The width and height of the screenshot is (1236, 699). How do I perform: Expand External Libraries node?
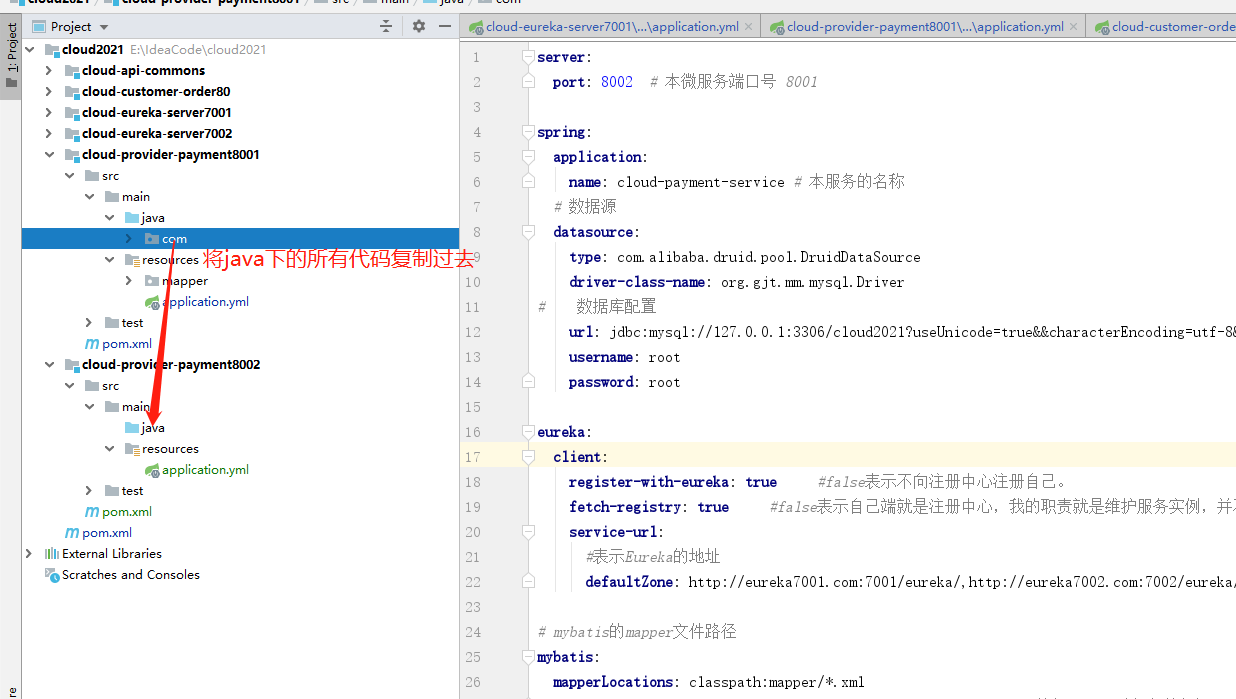(29, 553)
